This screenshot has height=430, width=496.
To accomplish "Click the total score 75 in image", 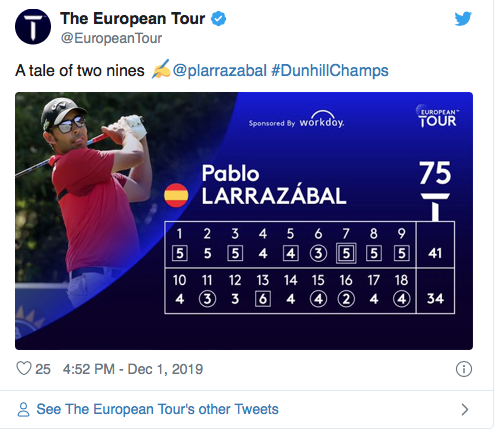I will pyautogui.click(x=435, y=173).
